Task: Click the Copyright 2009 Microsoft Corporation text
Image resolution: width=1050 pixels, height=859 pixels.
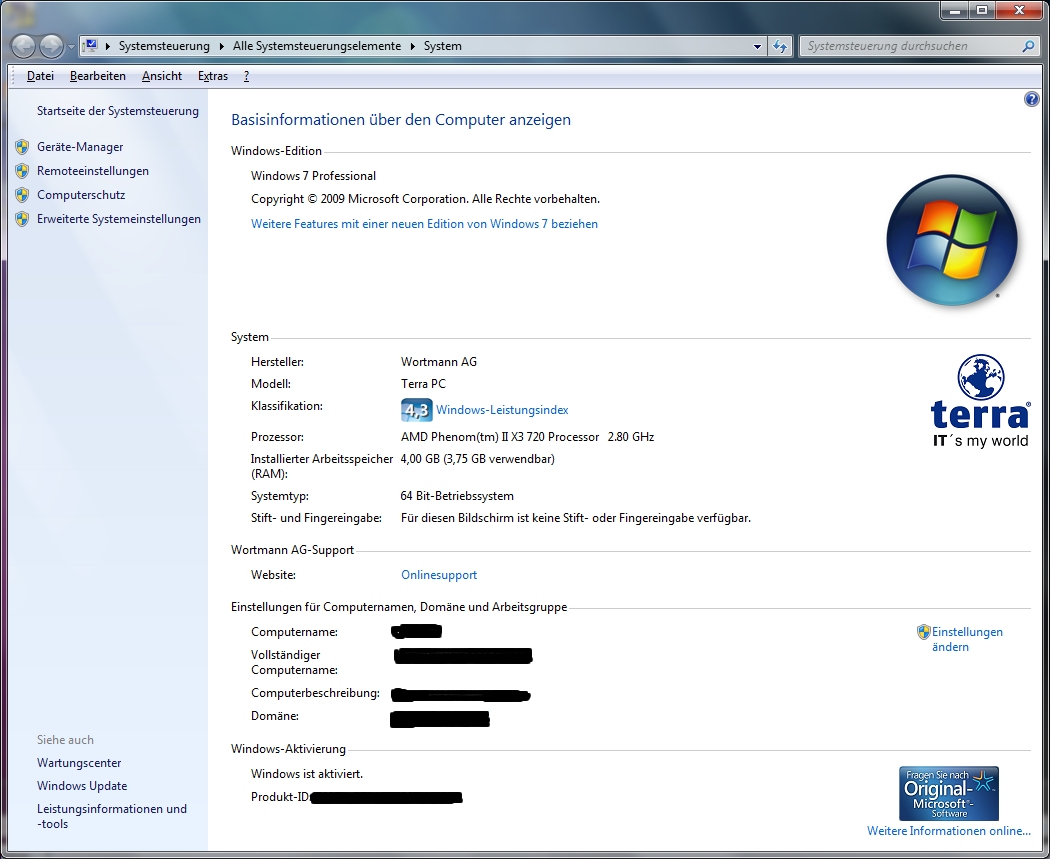Action: [425, 199]
